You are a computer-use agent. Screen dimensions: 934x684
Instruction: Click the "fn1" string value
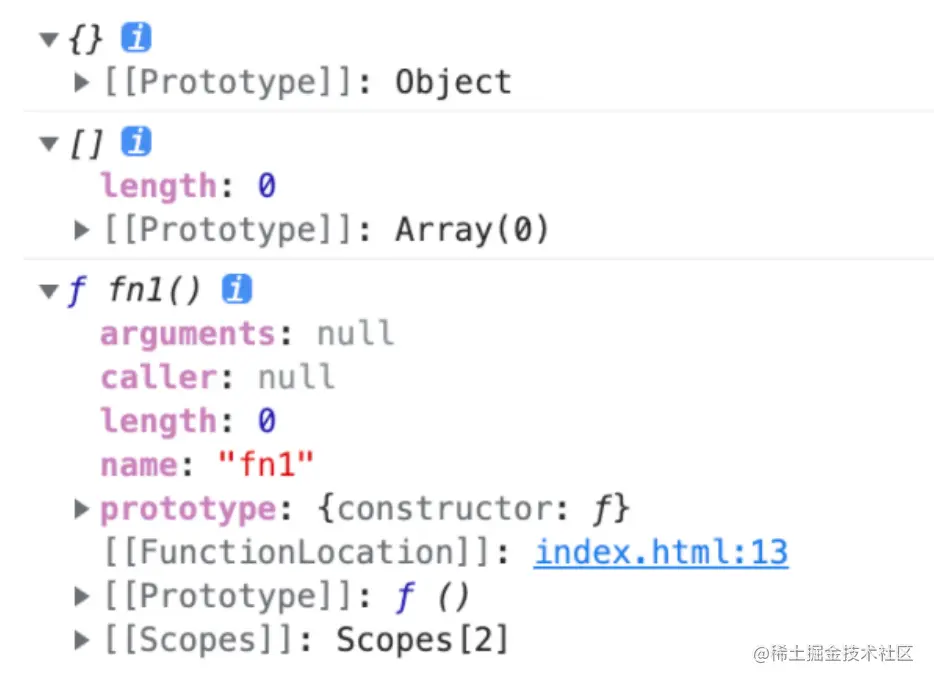(266, 464)
